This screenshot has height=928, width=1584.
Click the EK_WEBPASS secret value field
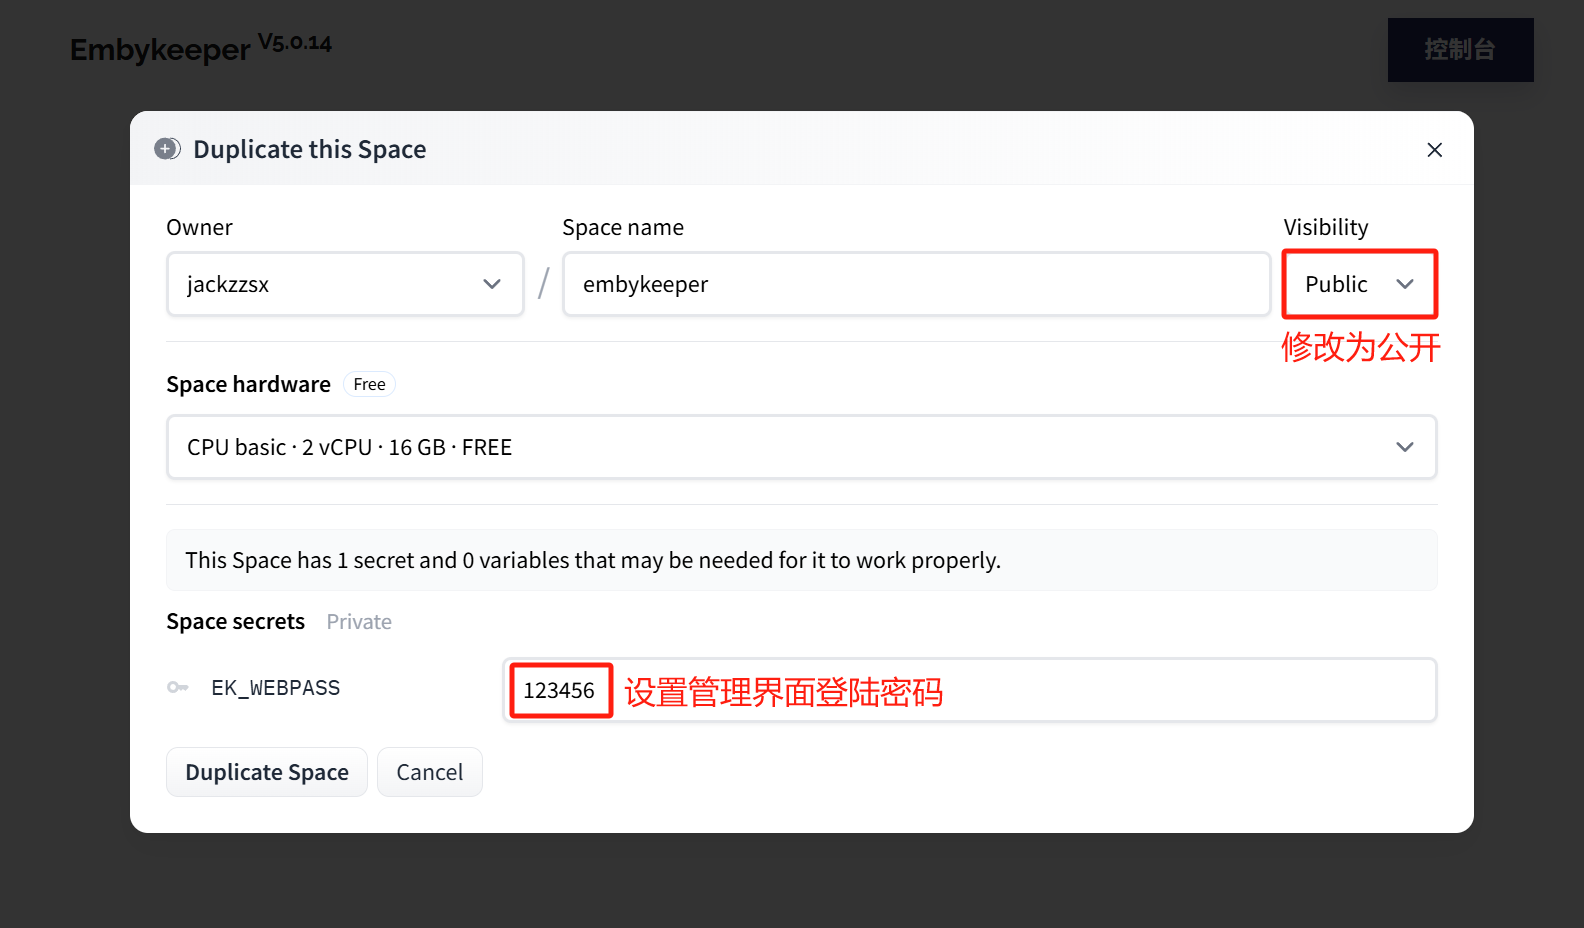coord(970,690)
